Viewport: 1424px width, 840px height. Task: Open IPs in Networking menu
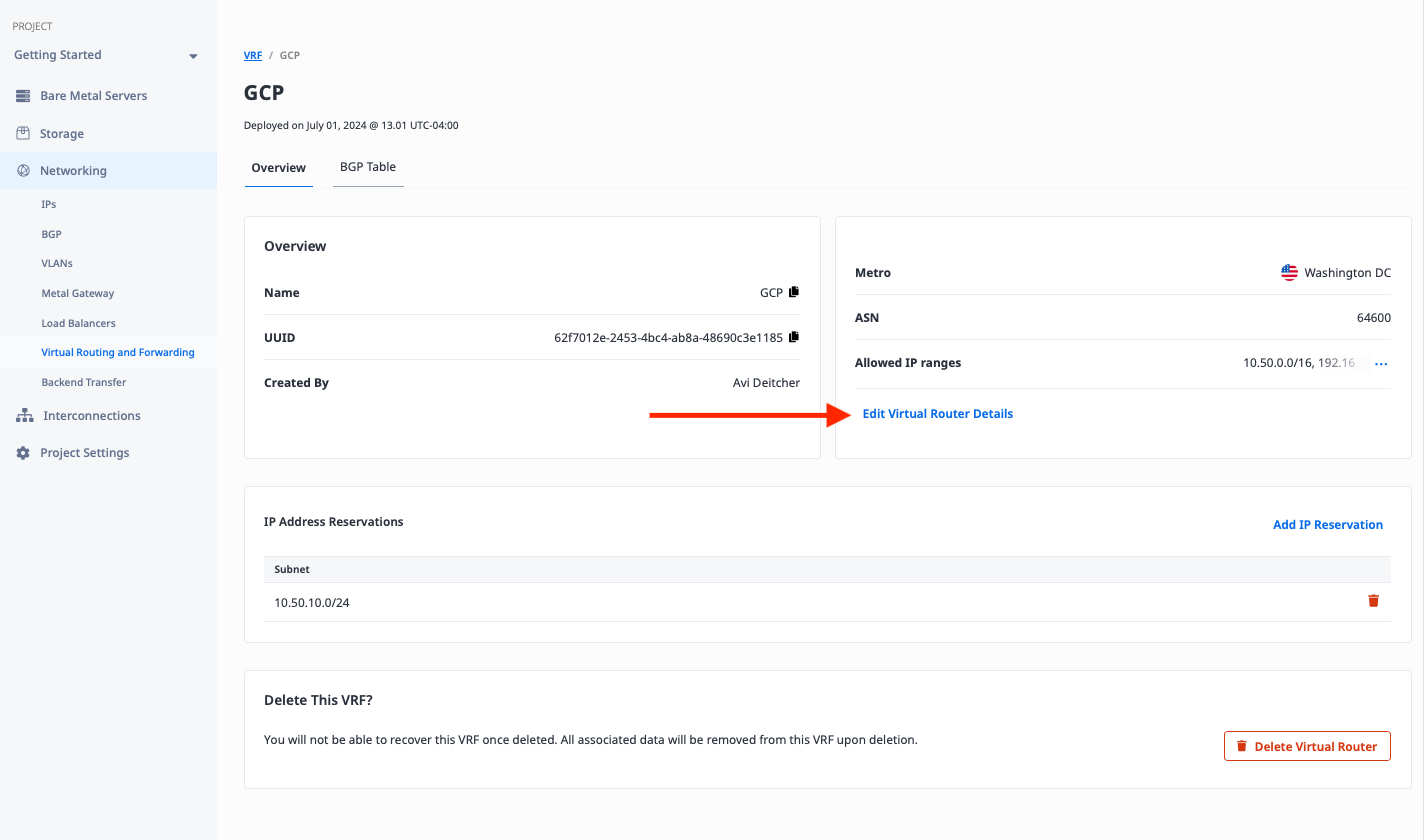tap(49, 204)
